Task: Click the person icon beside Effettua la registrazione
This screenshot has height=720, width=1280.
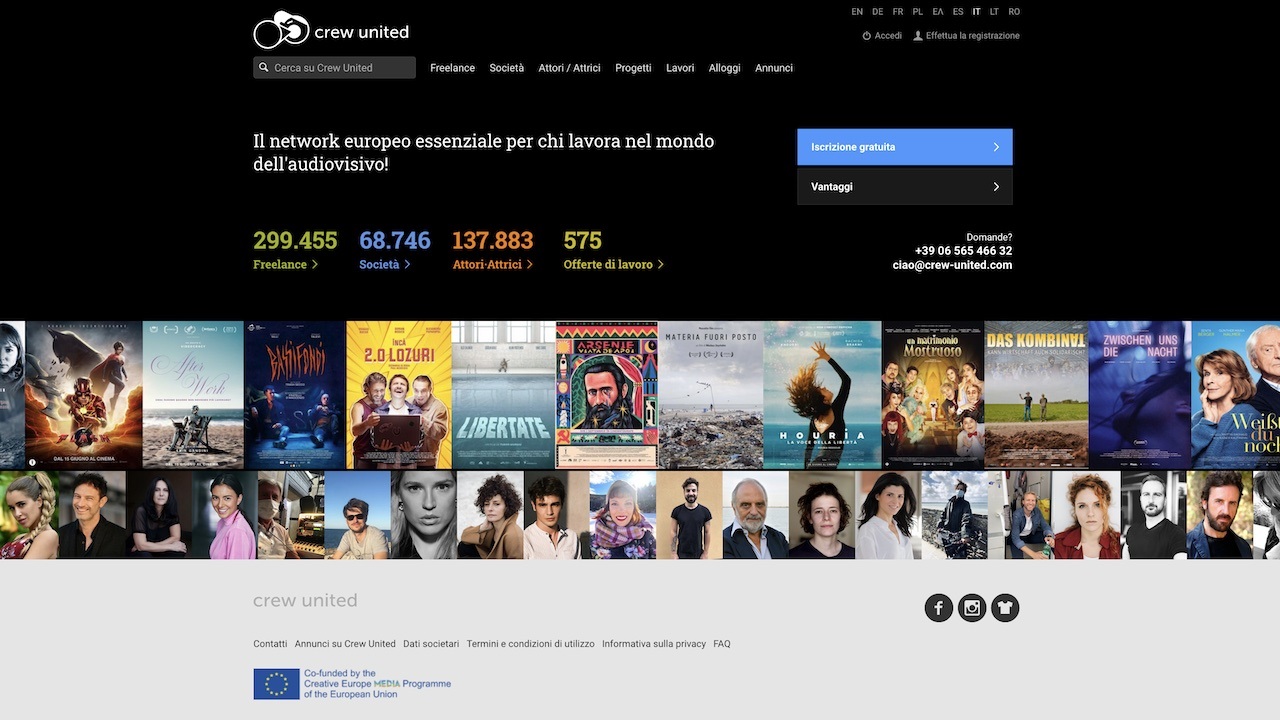Action: coord(917,35)
